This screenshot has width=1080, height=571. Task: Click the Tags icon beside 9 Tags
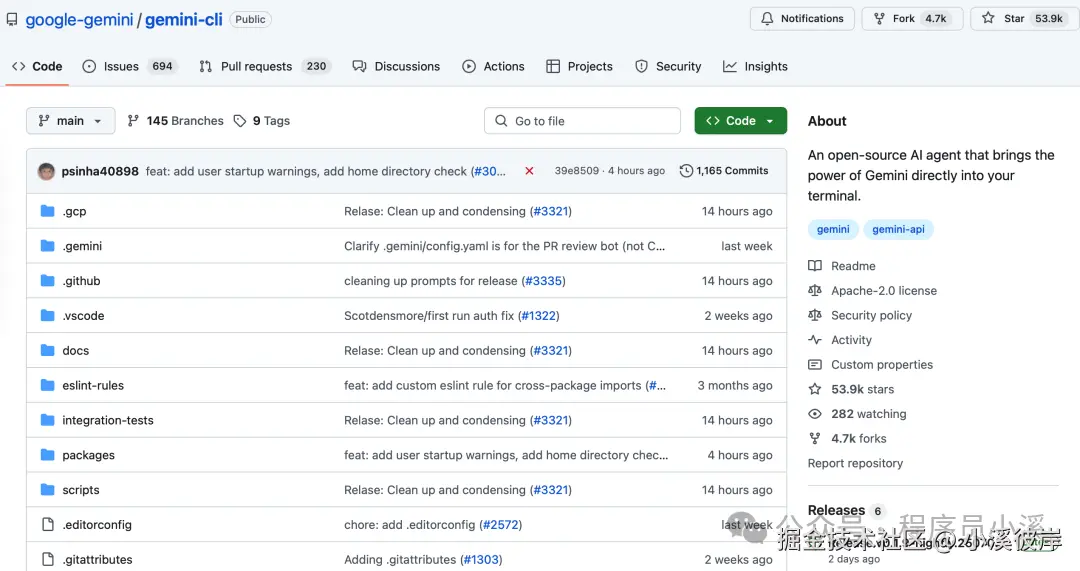(x=240, y=121)
